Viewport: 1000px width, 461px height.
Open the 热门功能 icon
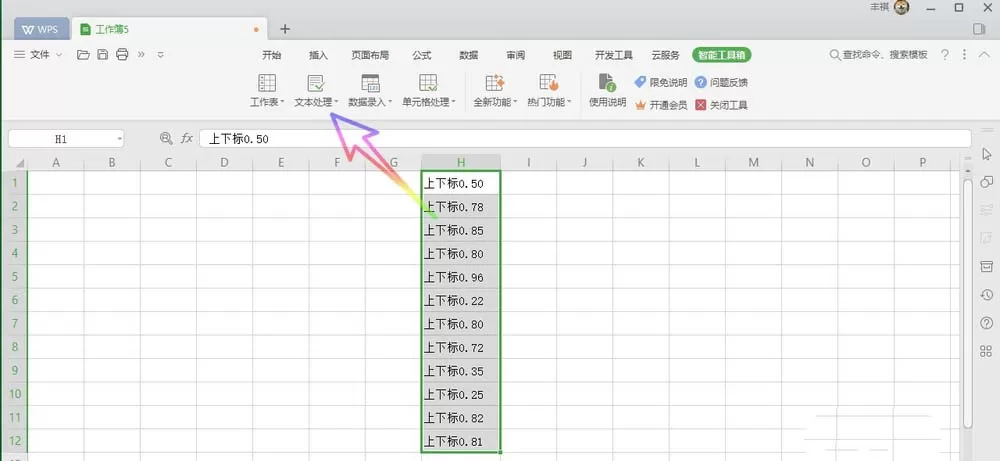click(548, 83)
